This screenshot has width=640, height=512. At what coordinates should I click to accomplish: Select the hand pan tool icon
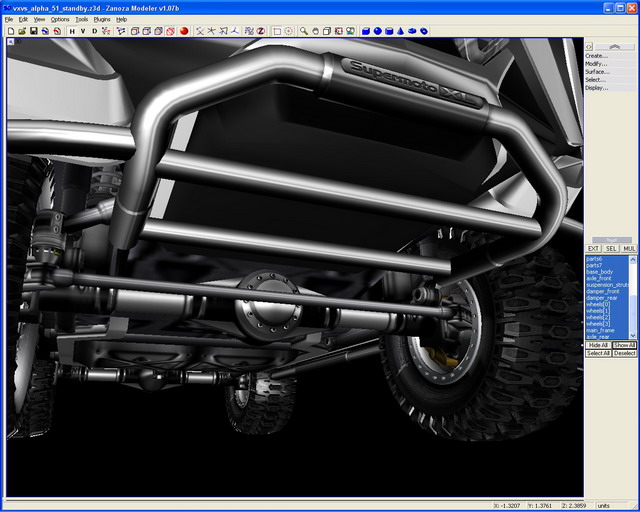coord(316,31)
